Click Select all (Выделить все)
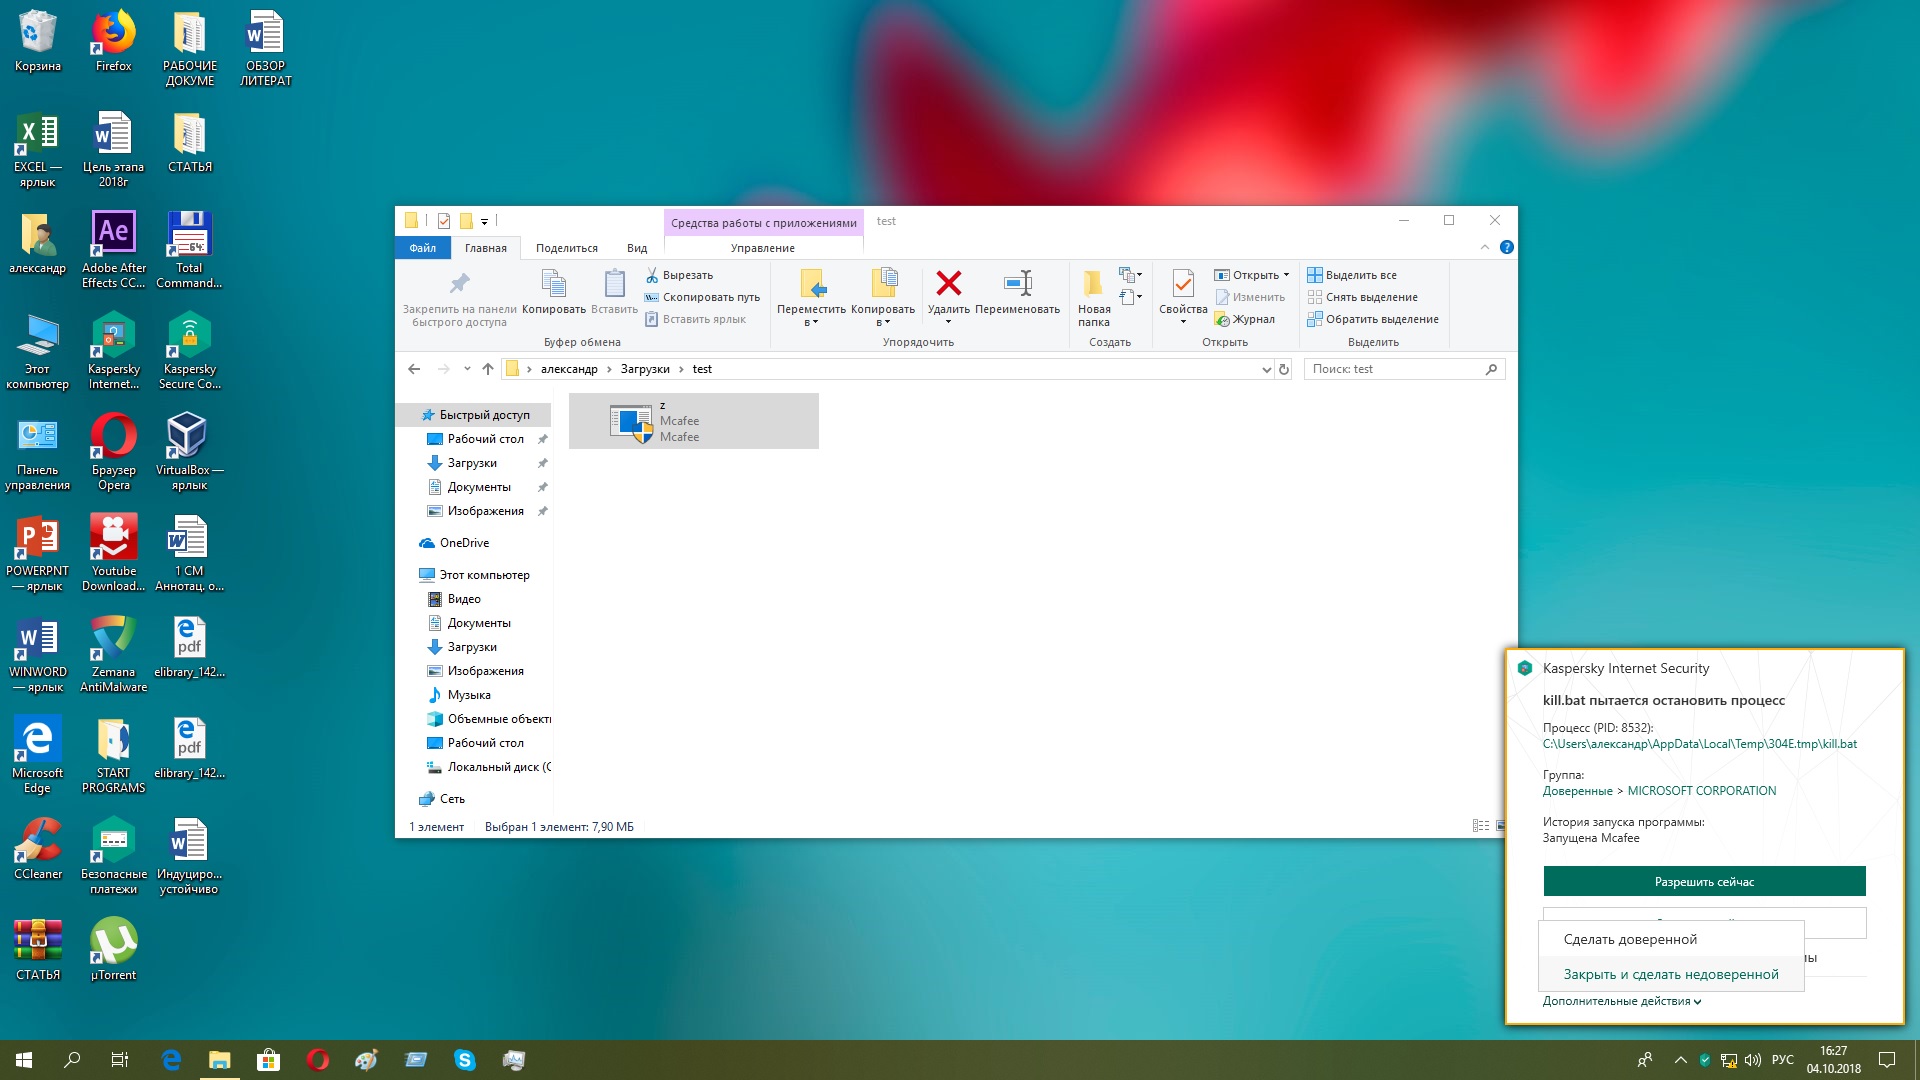Image resolution: width=1920 pixels, height=1080 pixels. (1360, 275)
